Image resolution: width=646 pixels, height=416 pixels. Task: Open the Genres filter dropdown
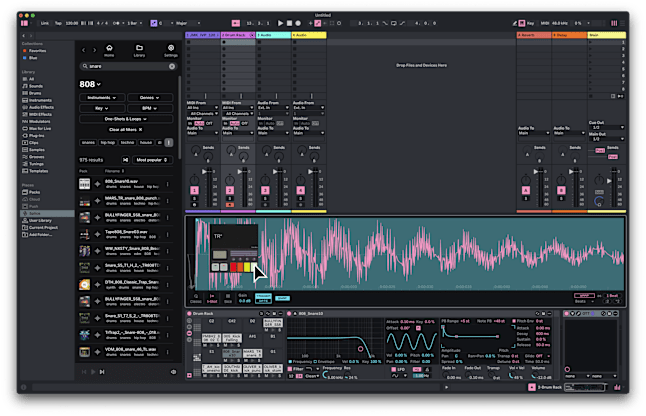tap(148, 97)
